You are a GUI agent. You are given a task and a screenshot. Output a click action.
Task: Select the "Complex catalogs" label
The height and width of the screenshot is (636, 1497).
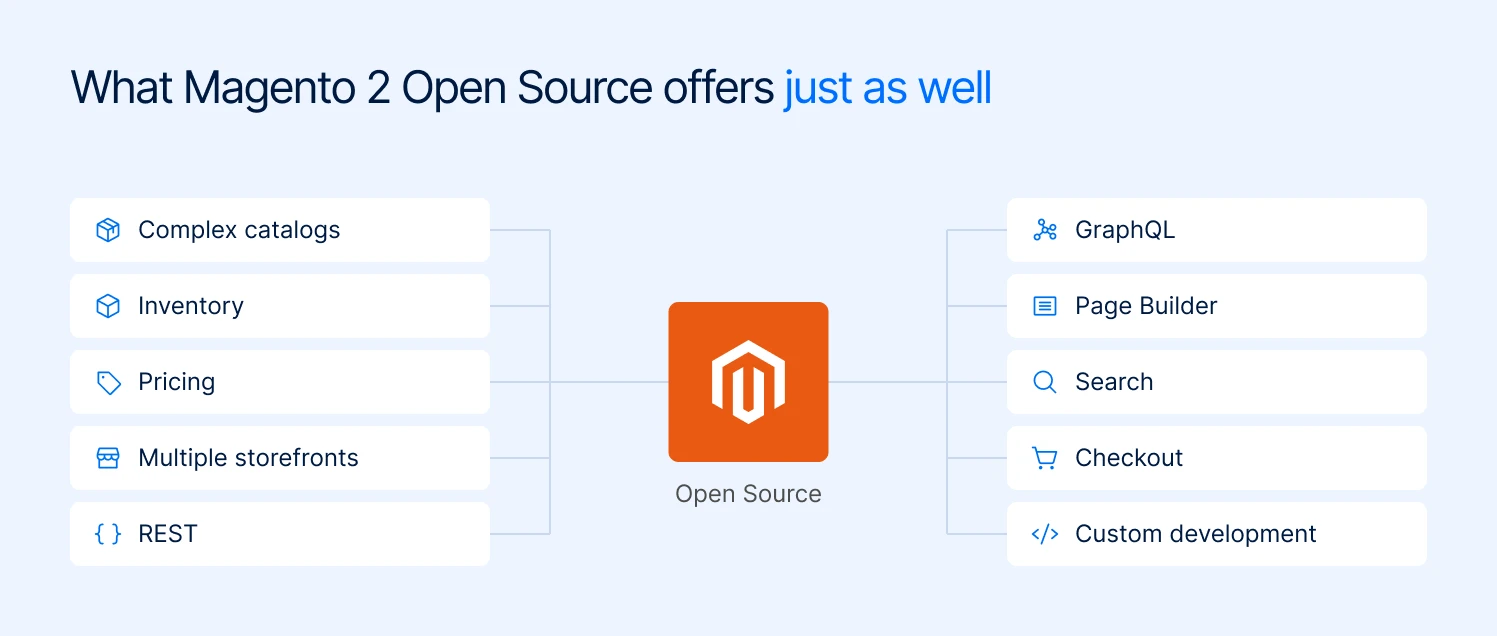point(239,230)
